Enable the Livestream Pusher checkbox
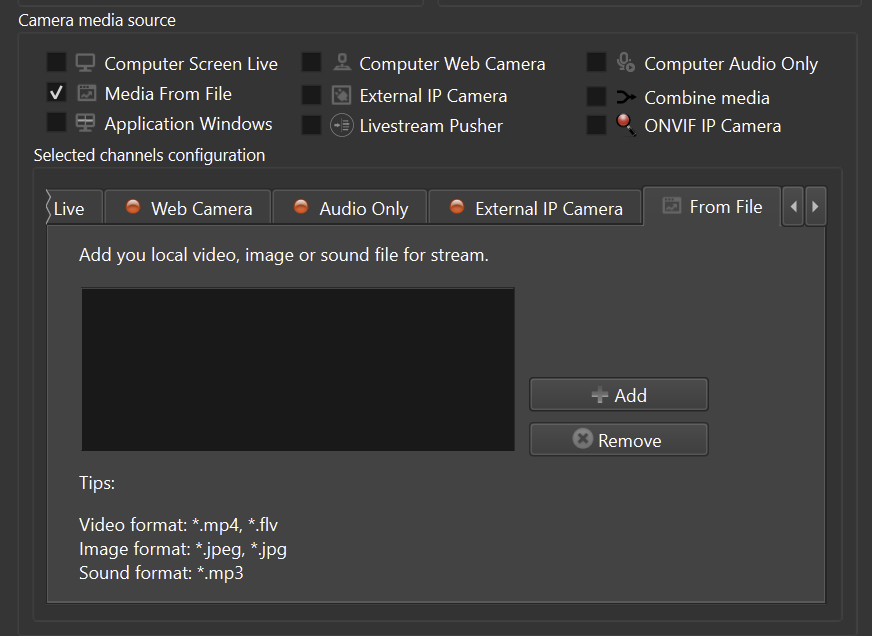 tap(312, 125)
